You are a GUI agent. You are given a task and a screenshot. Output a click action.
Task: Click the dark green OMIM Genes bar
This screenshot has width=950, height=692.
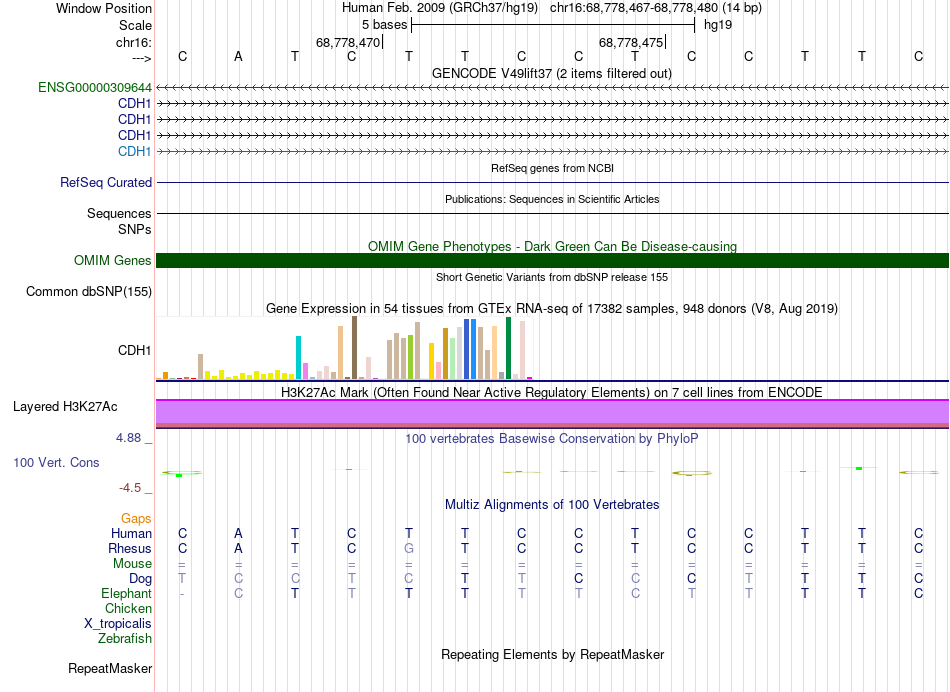pos(552,261)
